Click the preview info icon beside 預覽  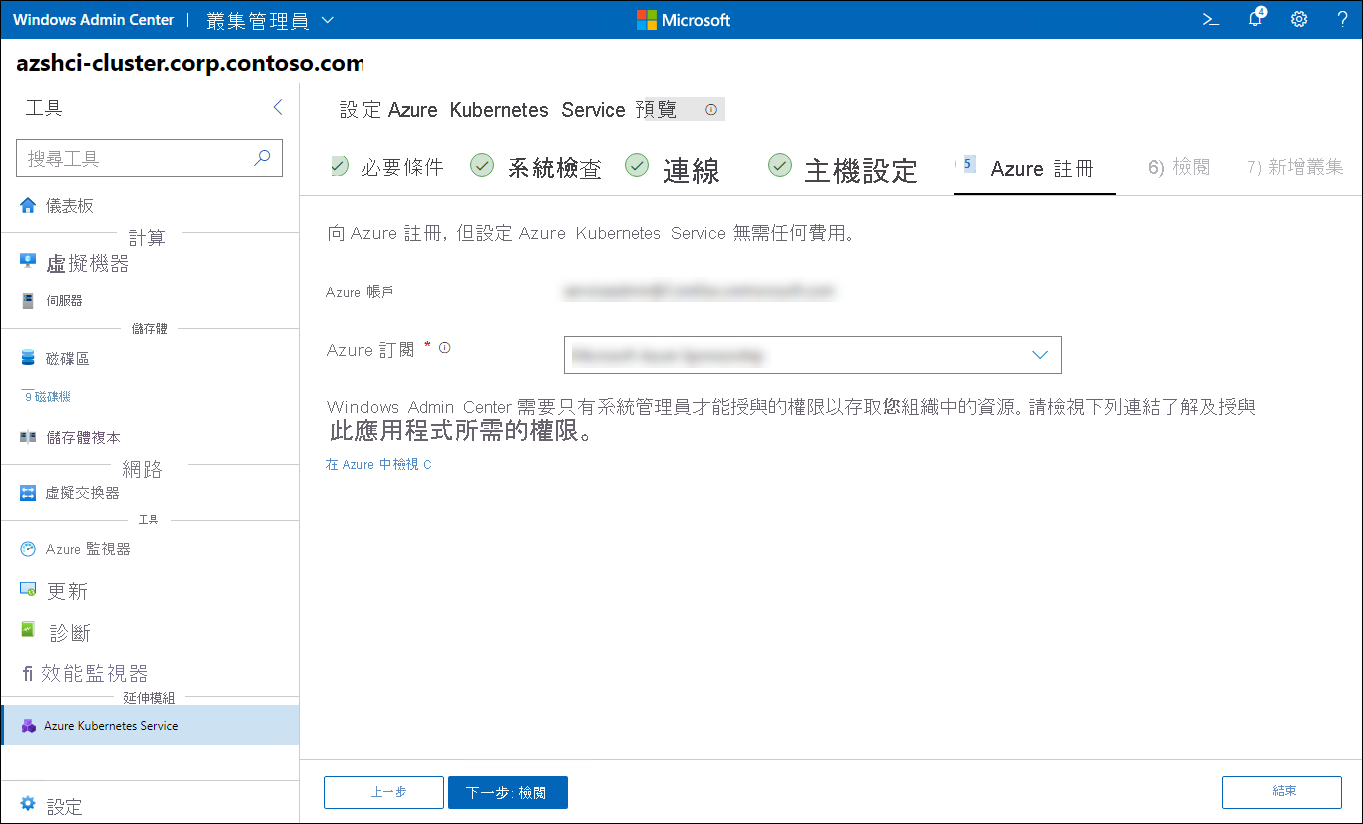coord(711,110)
